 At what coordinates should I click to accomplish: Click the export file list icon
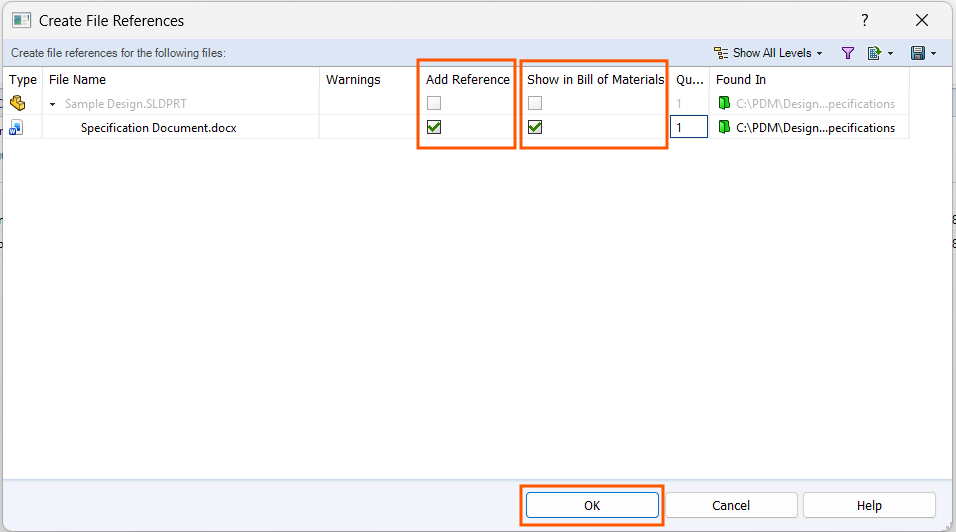coord(874,53)
